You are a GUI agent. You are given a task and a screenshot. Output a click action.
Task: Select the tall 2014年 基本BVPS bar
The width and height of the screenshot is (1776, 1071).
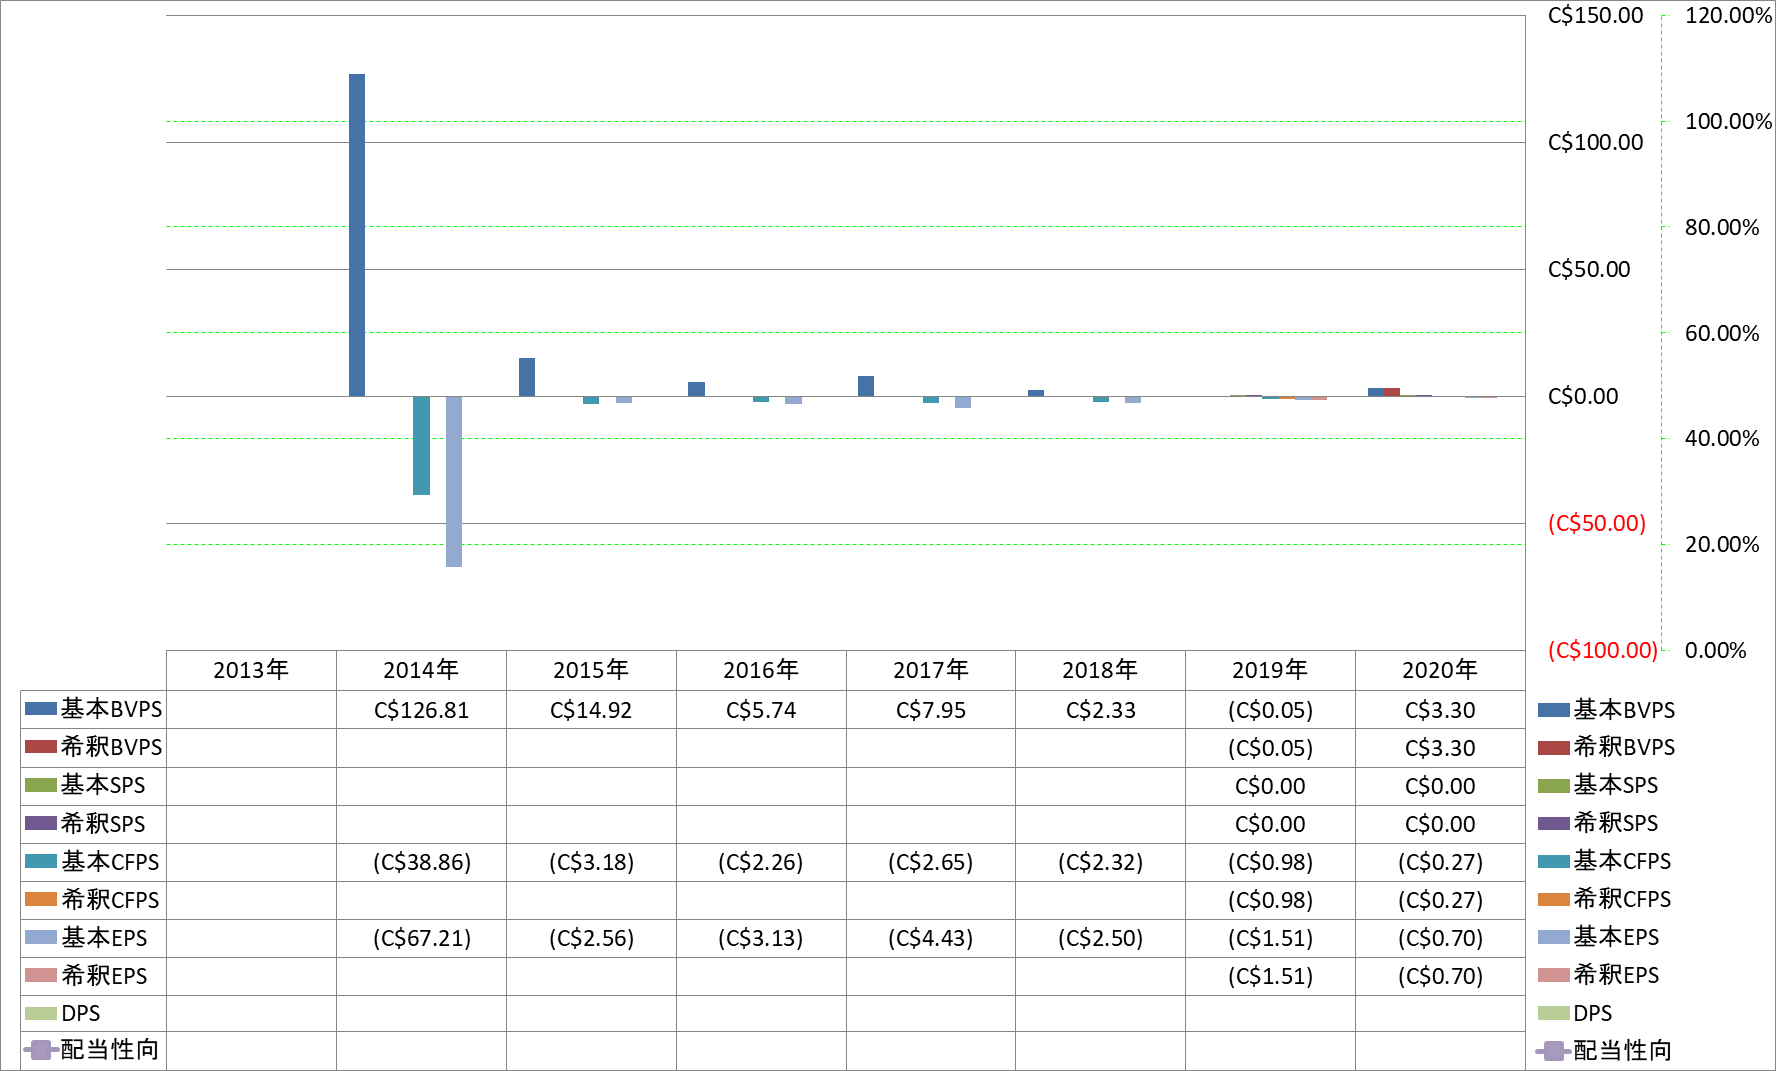357,235
